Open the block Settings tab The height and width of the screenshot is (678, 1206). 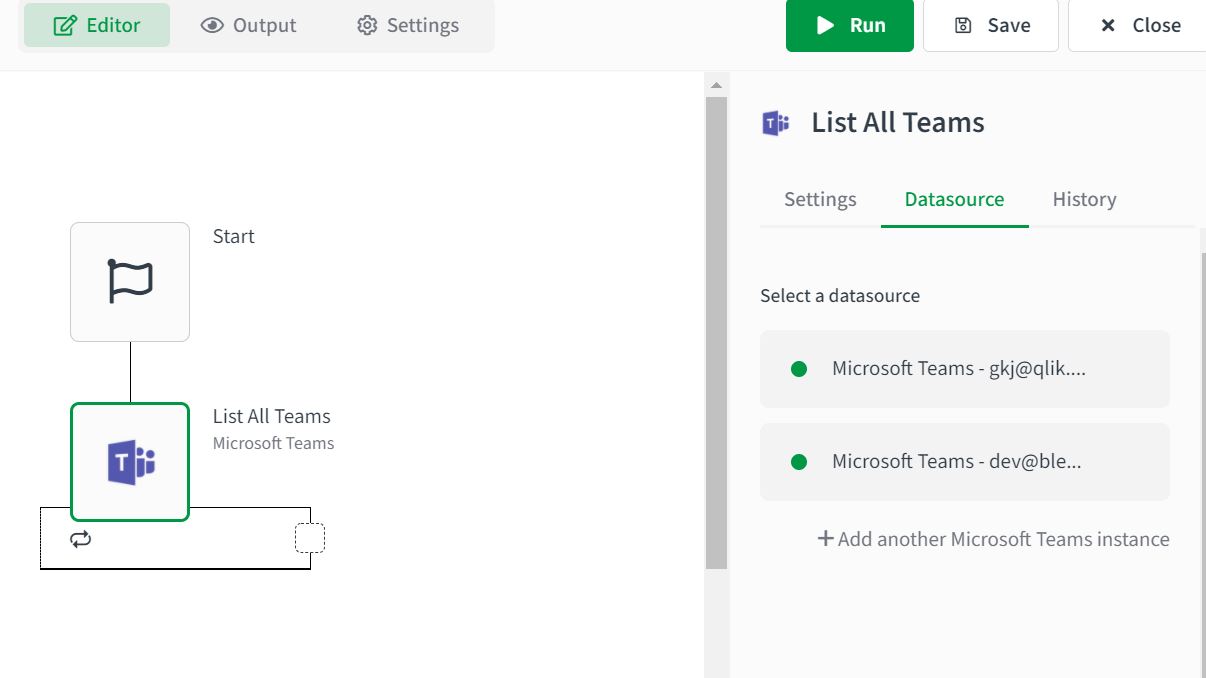(820, 199)
